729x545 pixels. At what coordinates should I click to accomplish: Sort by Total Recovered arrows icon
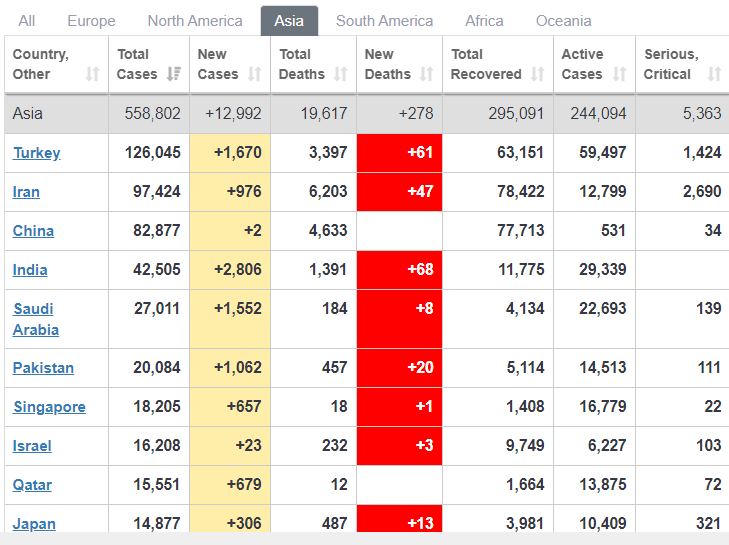click(x=538, y=74)
